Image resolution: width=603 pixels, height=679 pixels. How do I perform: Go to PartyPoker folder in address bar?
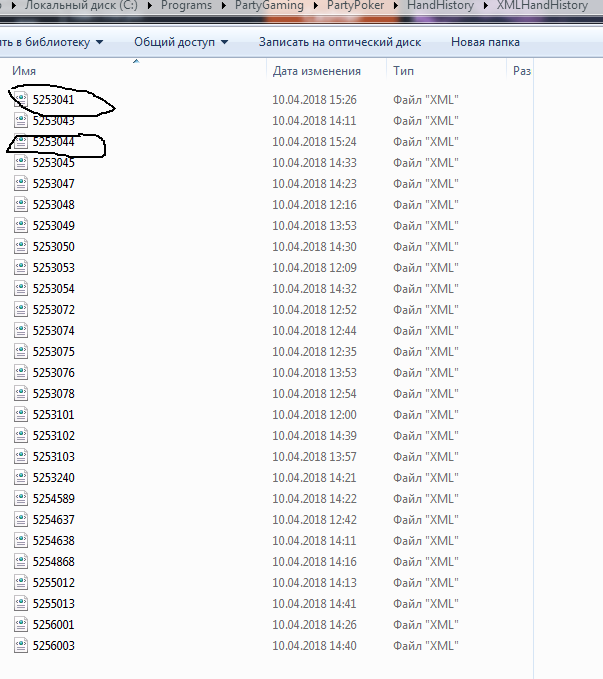pos(355,6)
